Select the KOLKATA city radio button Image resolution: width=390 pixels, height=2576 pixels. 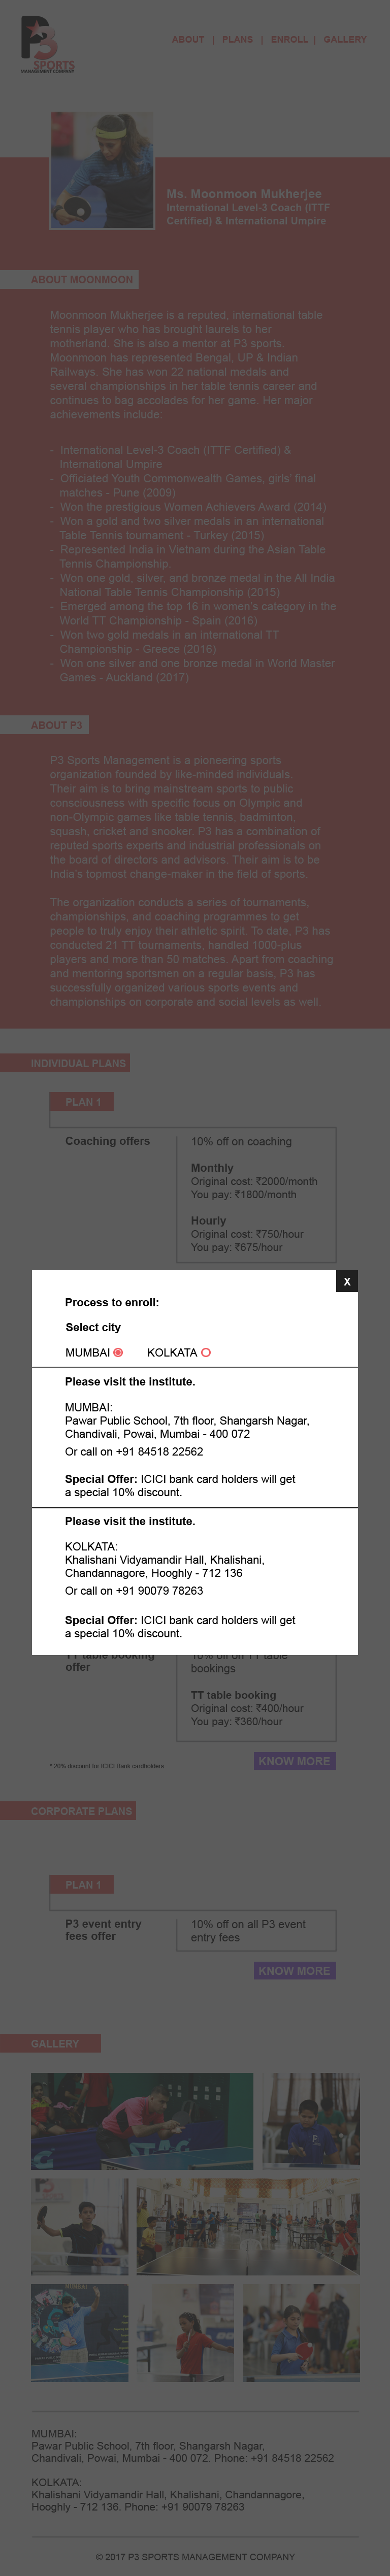[206, 1352]
